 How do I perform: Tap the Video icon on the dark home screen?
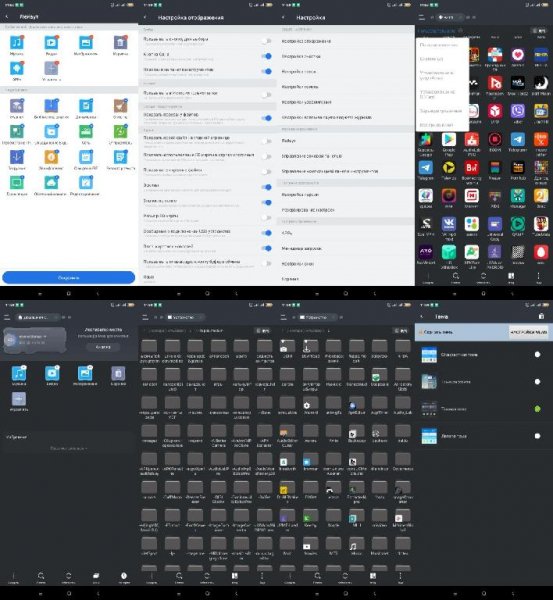tap(52, 373)
